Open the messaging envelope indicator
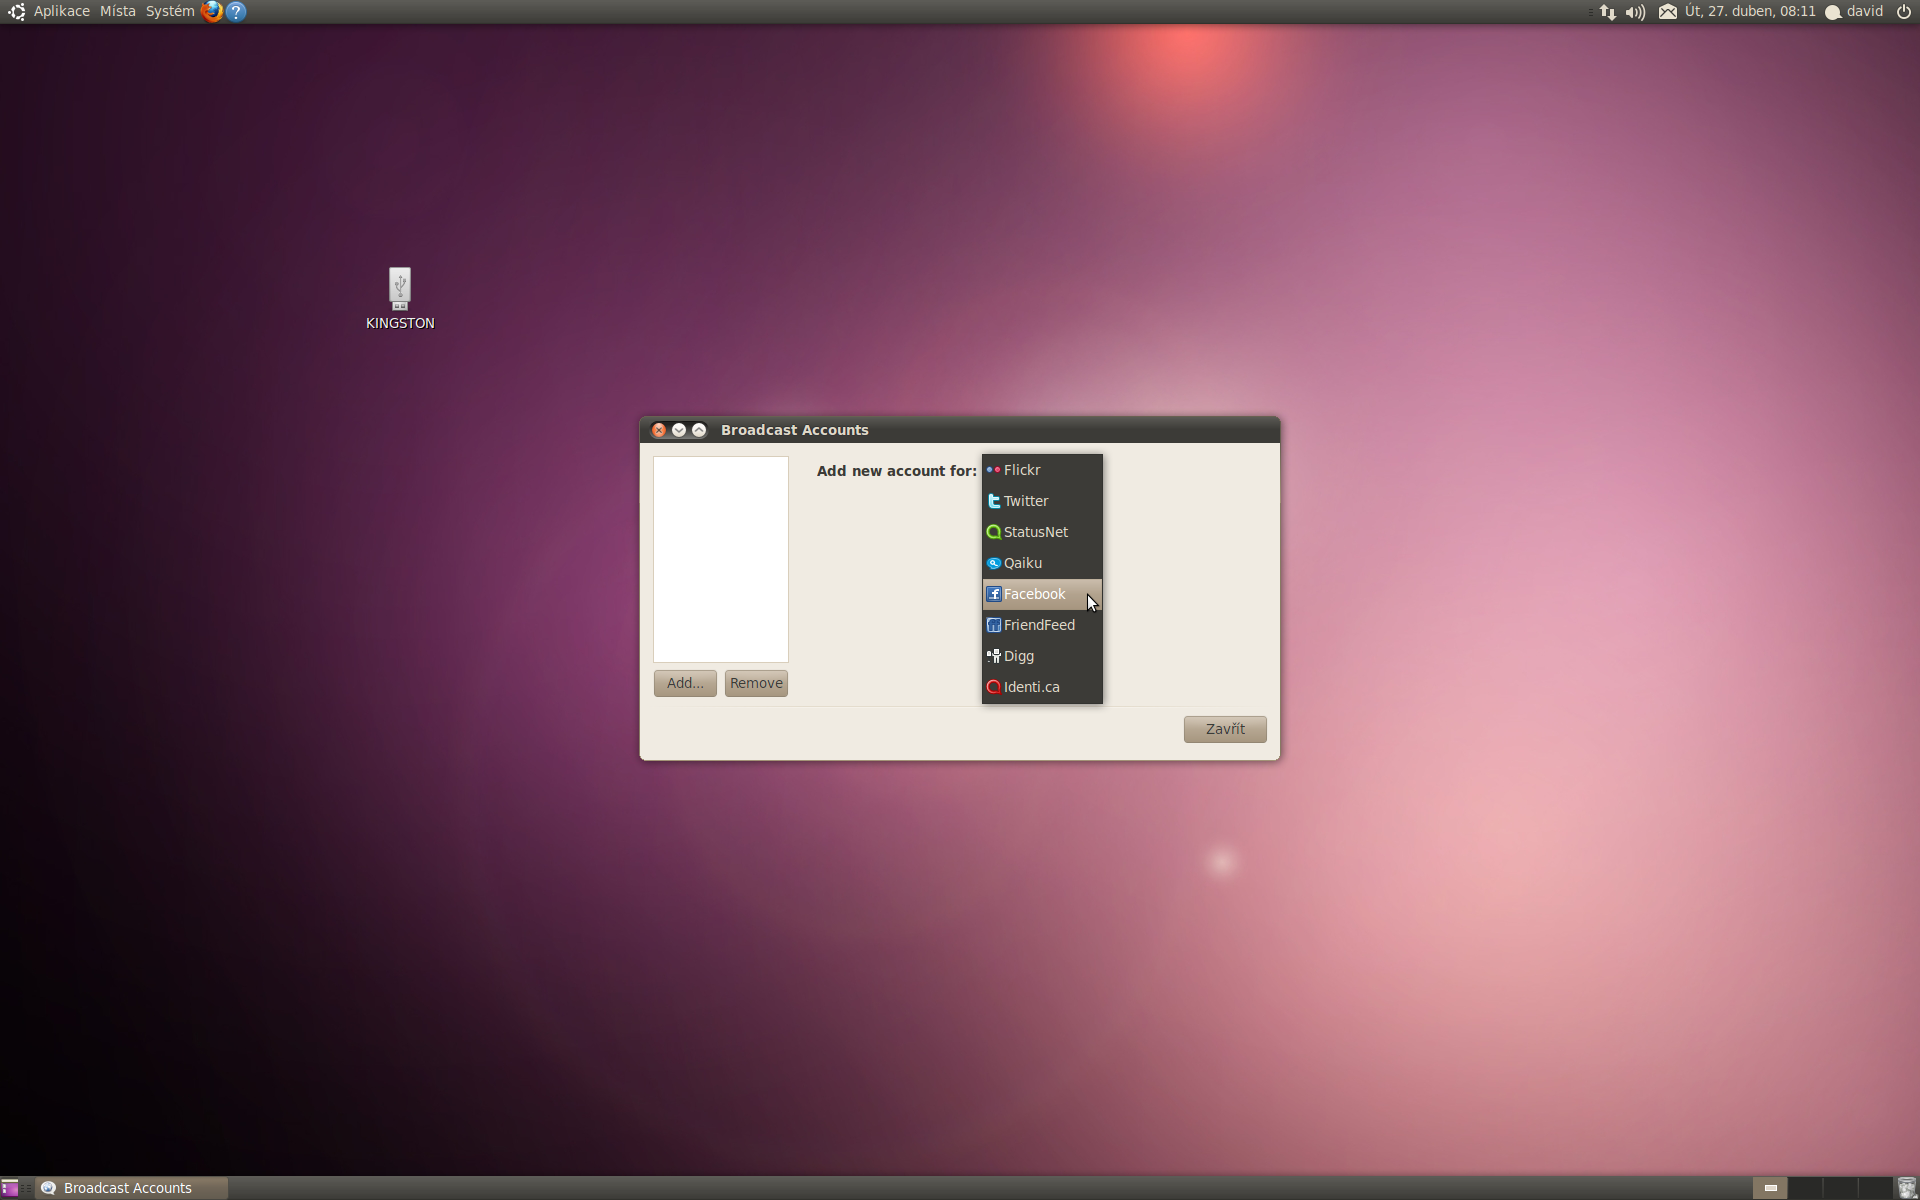Viewport: 1920px width, 1200px height. (1667, 12)
